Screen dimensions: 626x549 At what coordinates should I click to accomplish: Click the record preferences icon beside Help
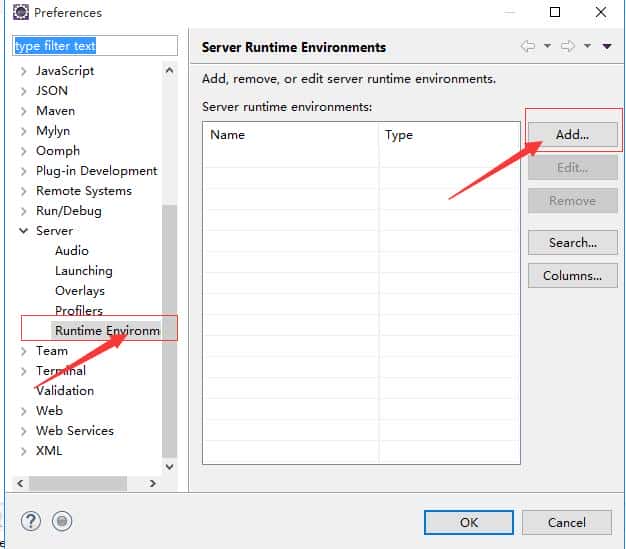pyautogui.click(x=62, y=521)
